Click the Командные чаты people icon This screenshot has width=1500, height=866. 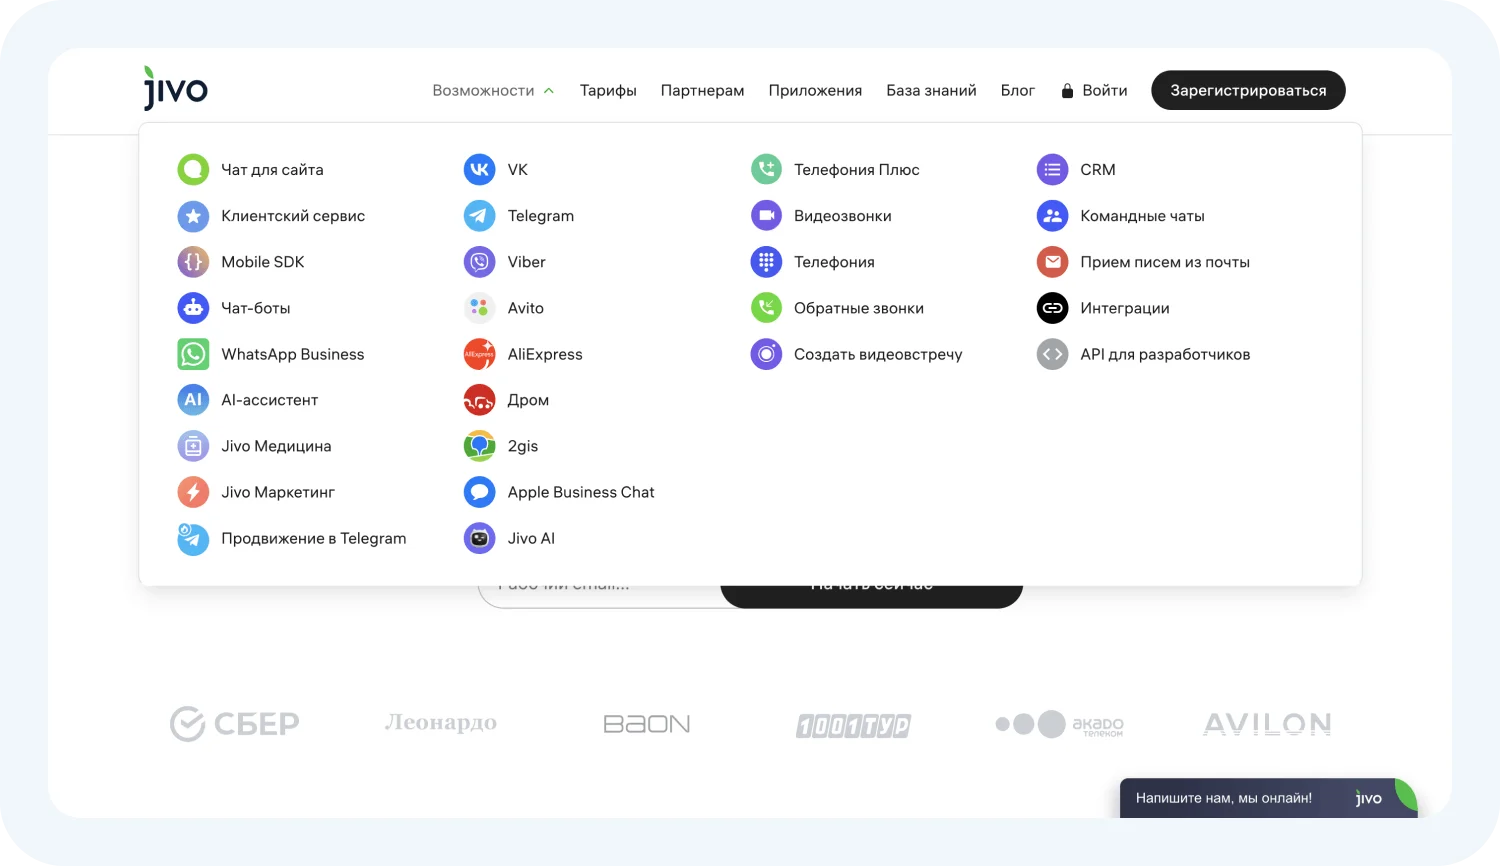tap(1053, 216)
